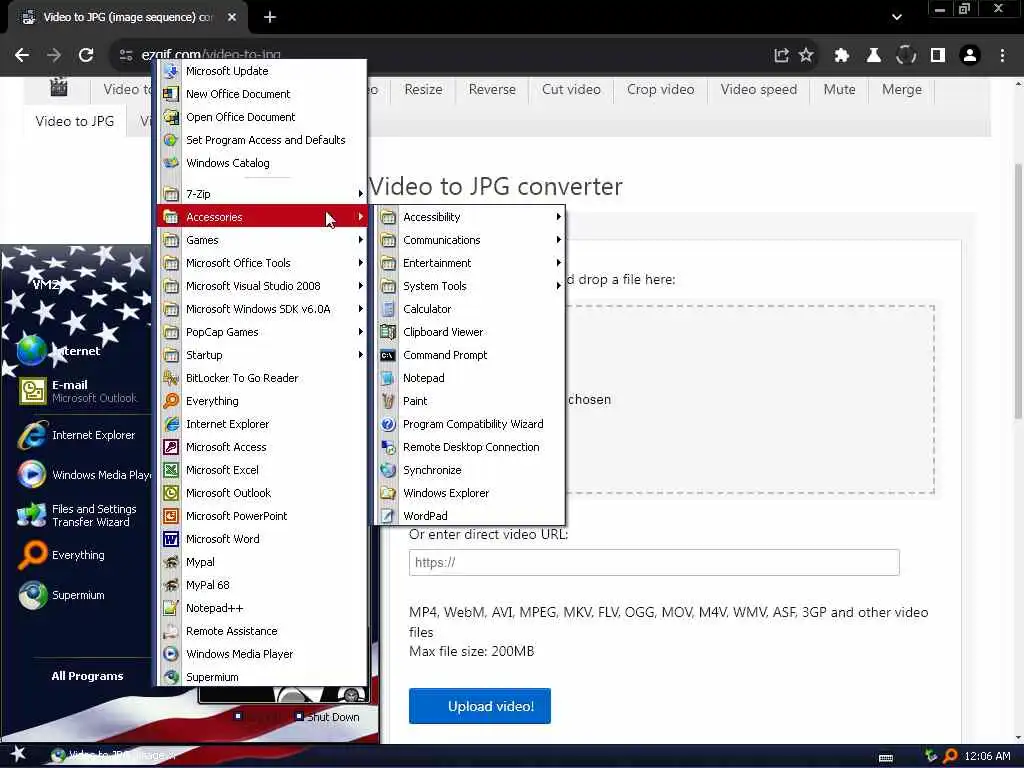Image resolution: width=1024 pixels, height=768 pixels.
Task: Open Command Prompt from Accessories
Action: coord(470,355)
